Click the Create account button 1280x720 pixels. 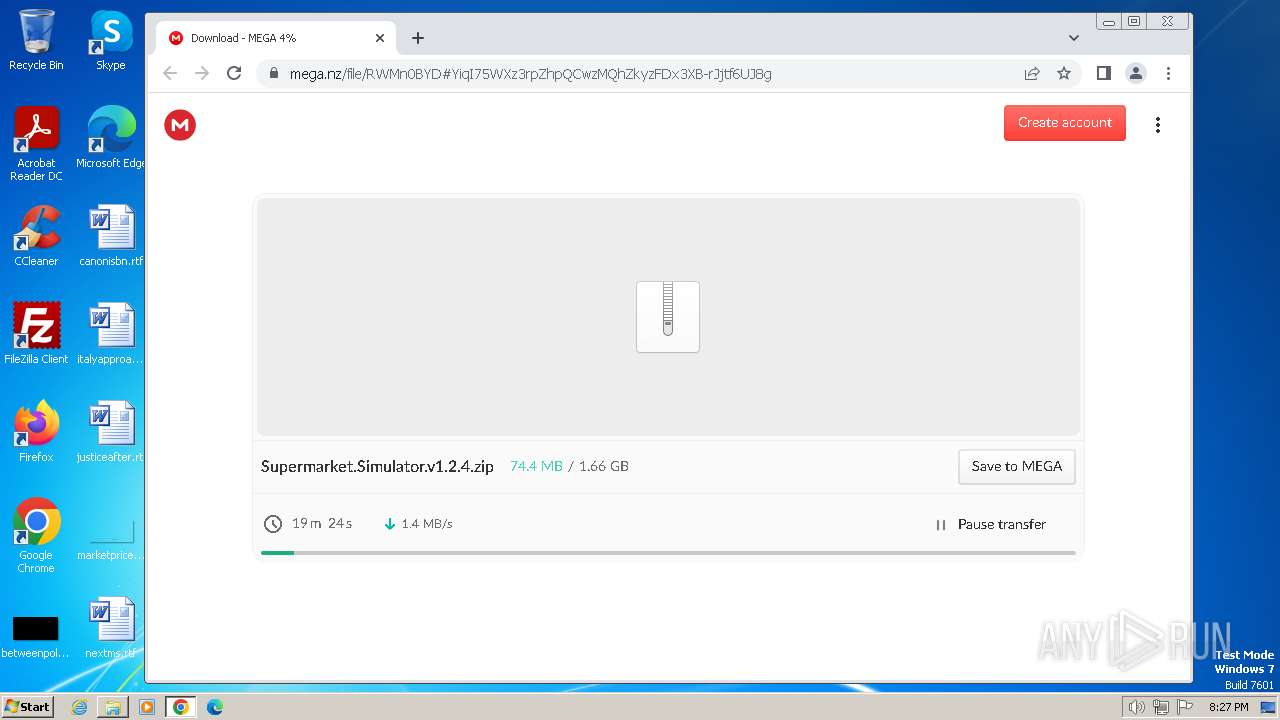pos(1065,123)
